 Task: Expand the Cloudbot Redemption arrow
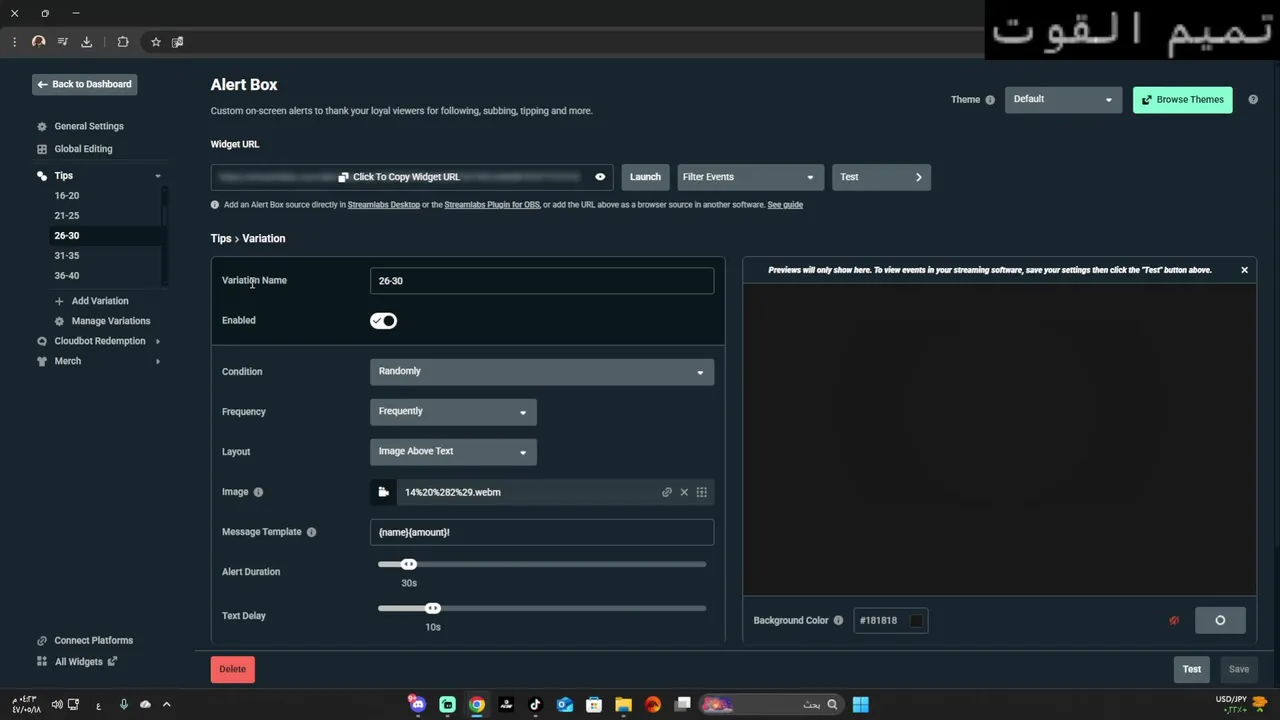pos(158,341)
